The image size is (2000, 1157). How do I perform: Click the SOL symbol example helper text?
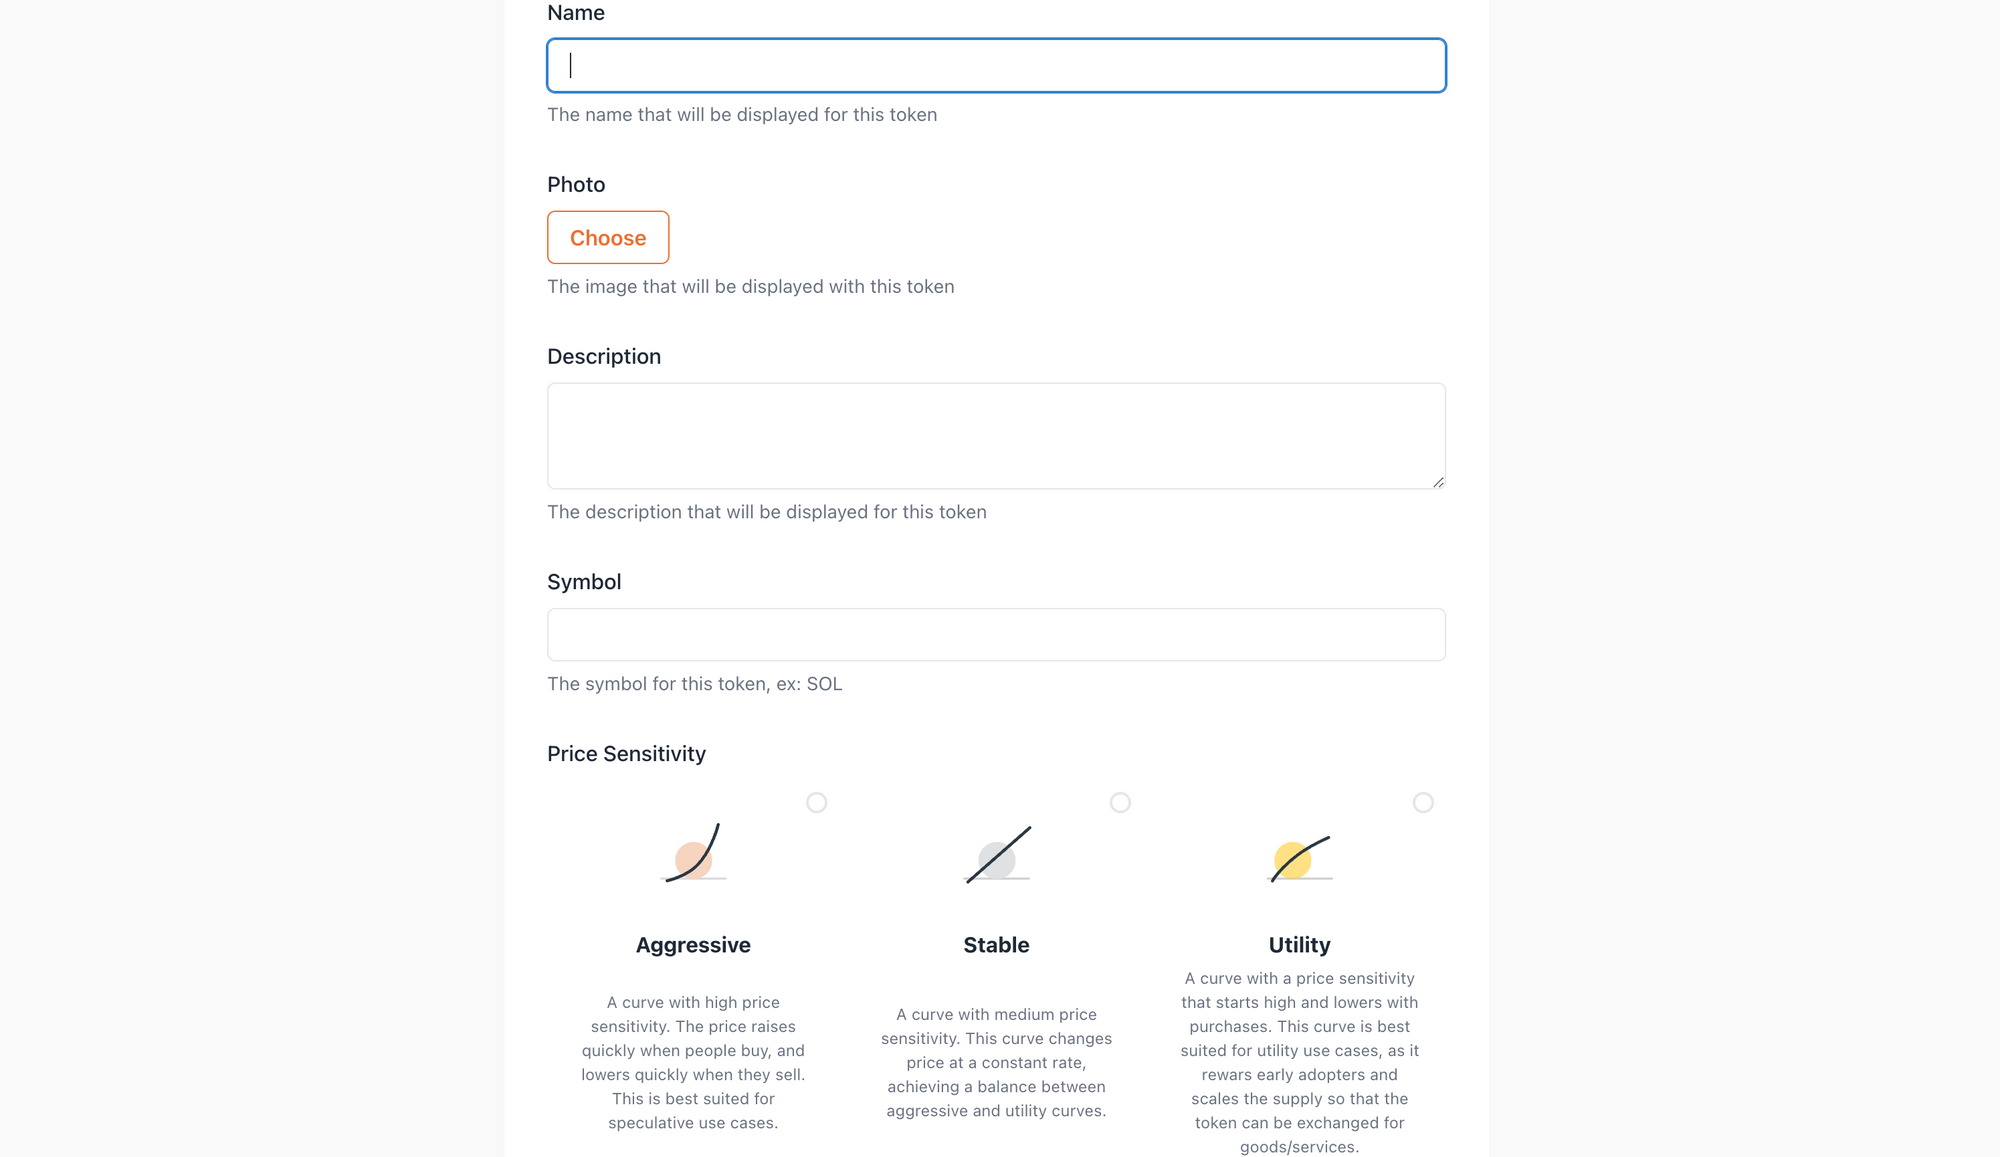[694, 684]
